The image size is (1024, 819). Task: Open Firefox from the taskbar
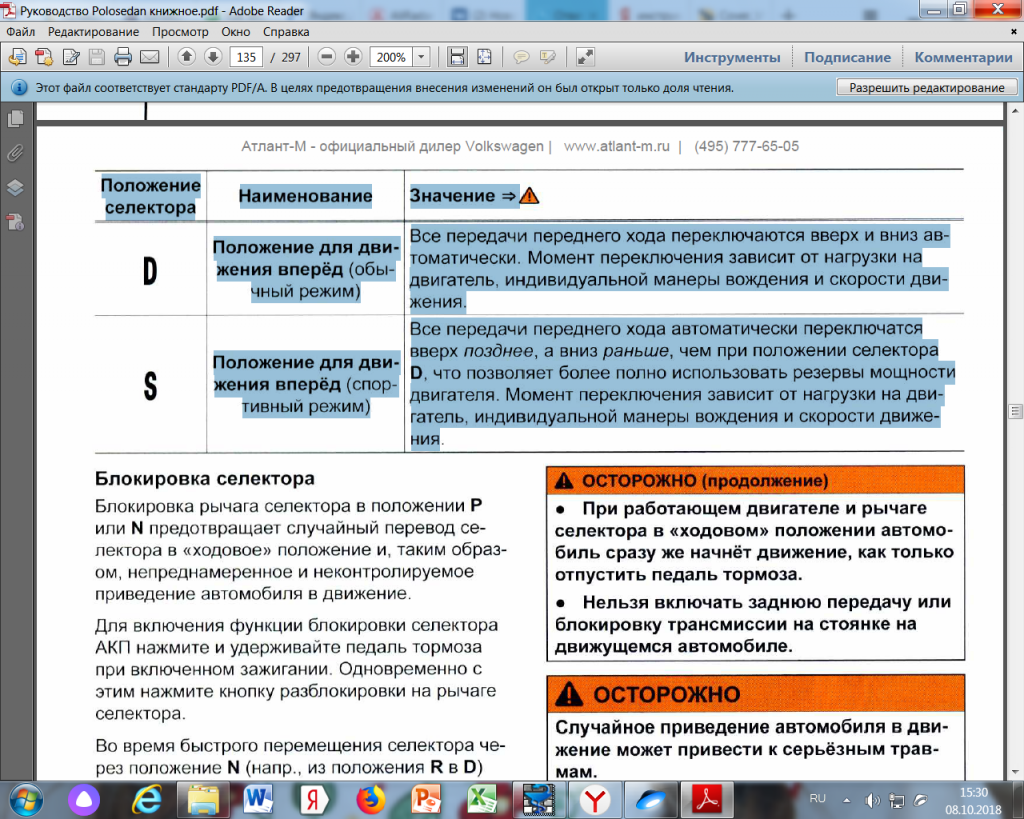(371, 799)
